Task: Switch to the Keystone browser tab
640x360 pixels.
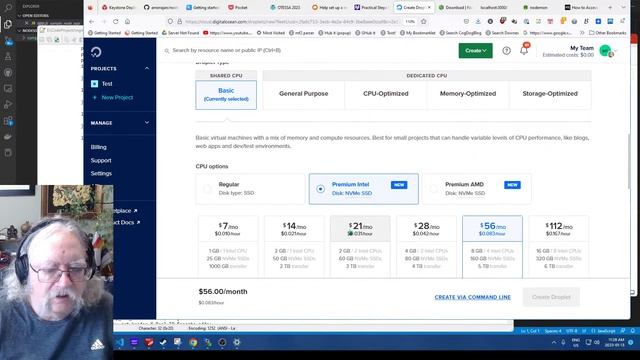Action: (x=118, y=7)
